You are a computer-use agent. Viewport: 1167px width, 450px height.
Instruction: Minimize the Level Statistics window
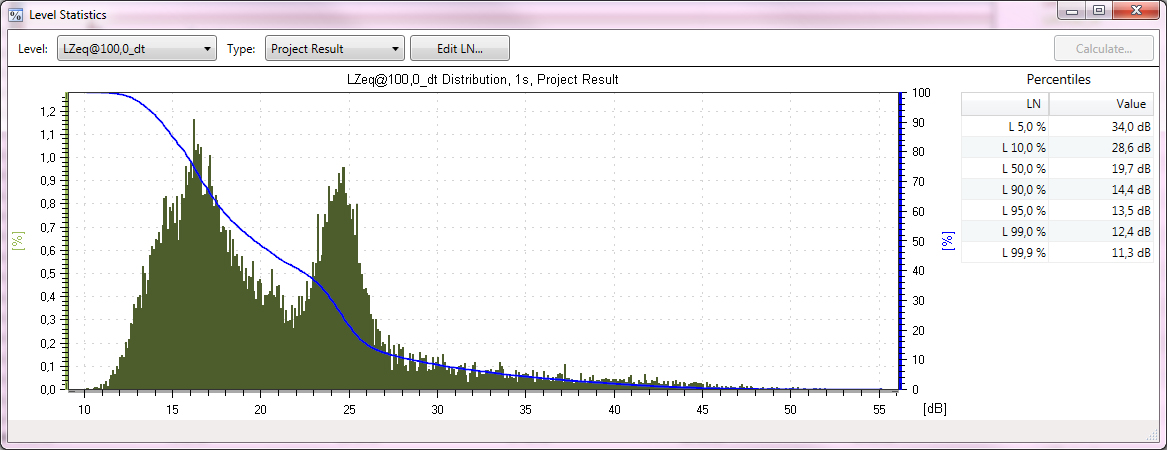coord(1074,11)
